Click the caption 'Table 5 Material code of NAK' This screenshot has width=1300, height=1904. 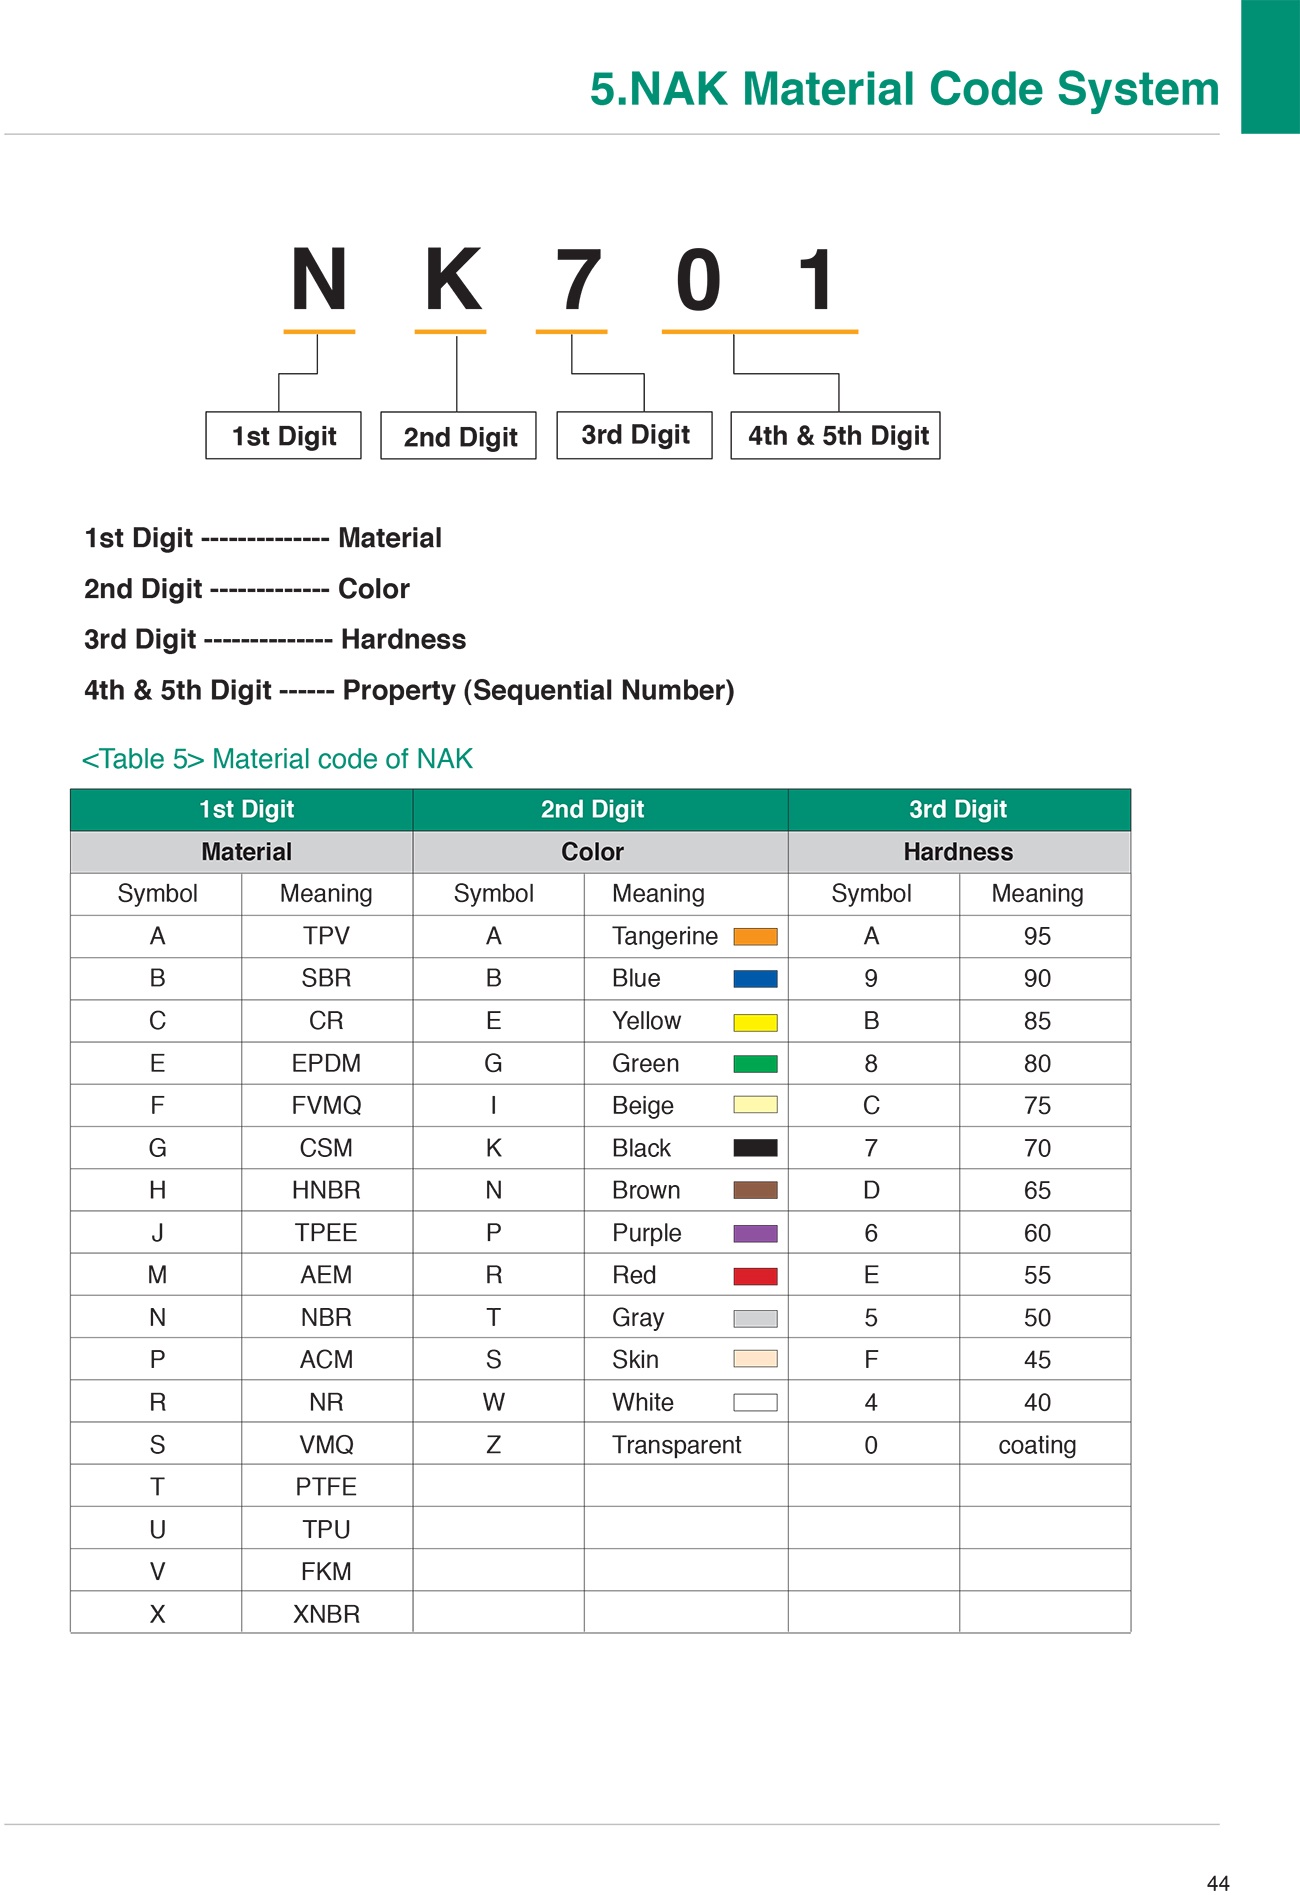click(x=277, y=759)
